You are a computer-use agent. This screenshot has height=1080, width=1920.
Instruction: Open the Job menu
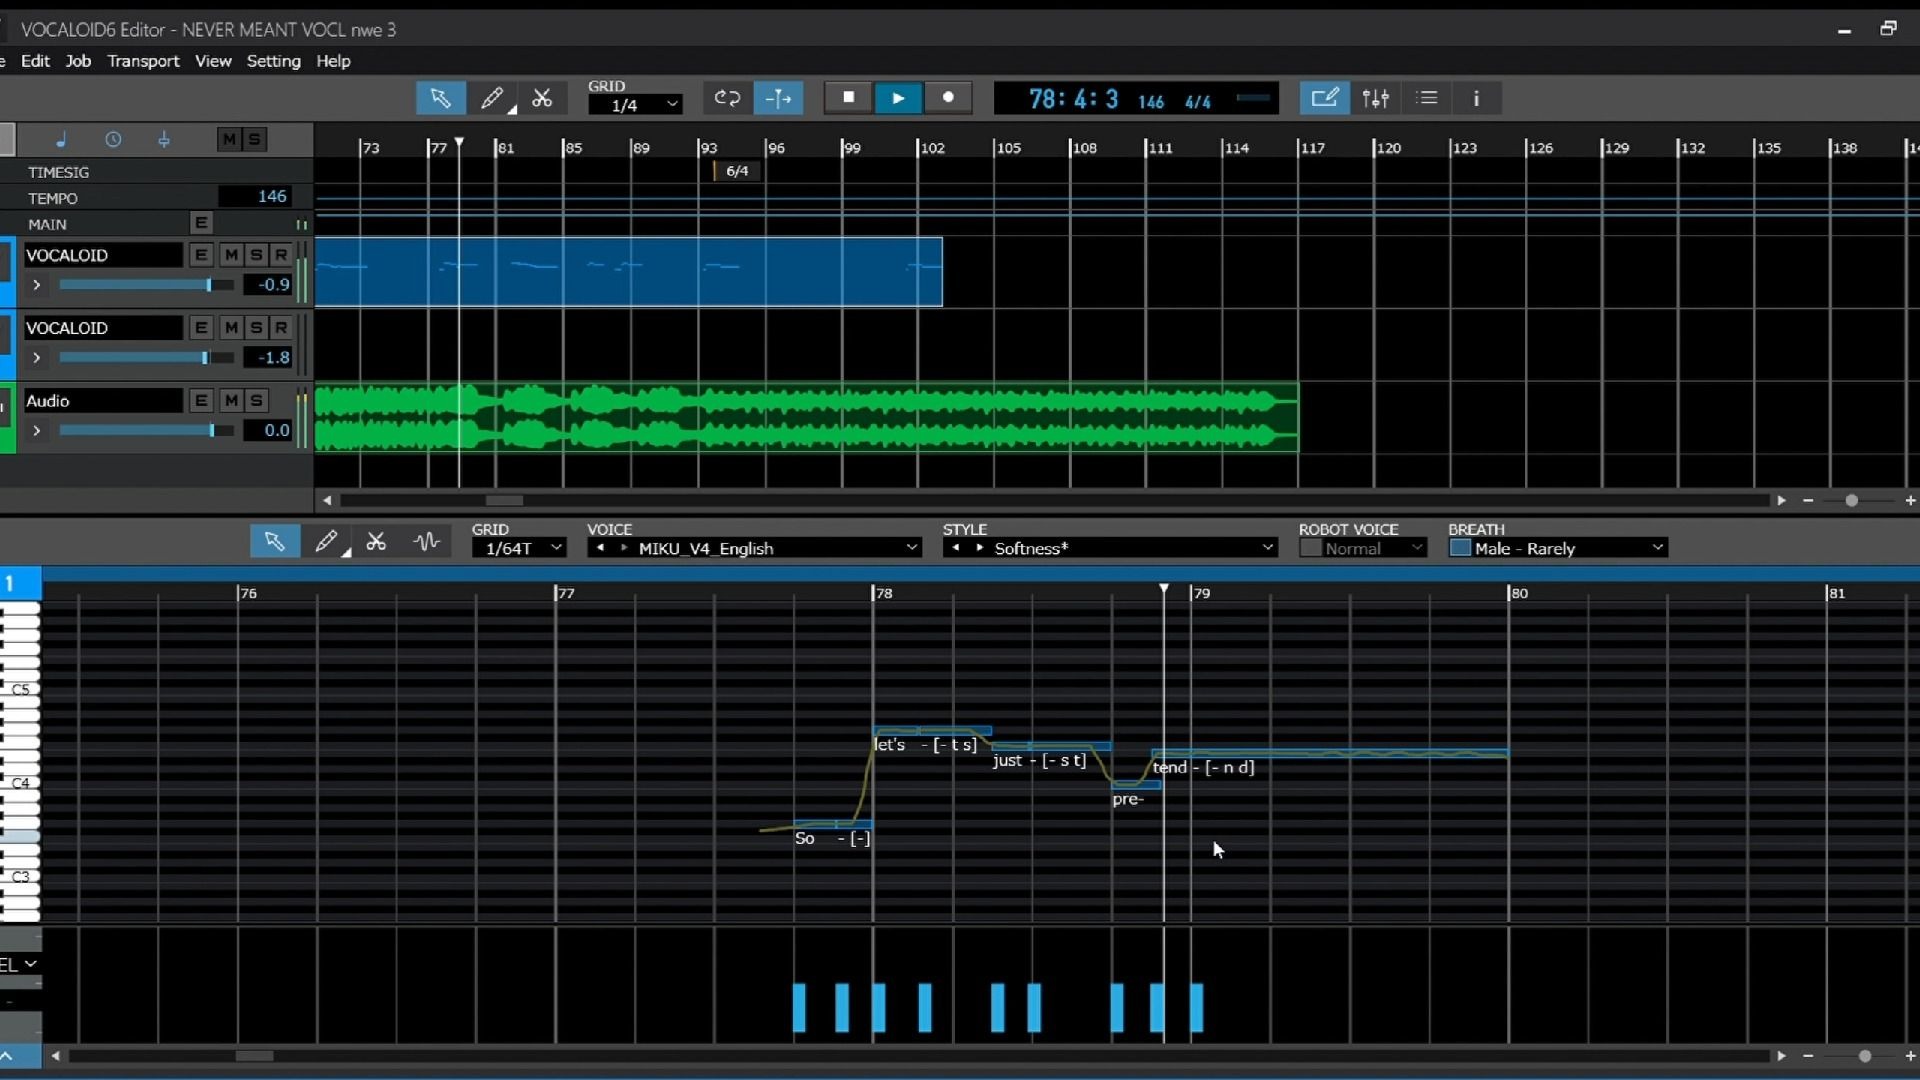[x=78, y=61]
